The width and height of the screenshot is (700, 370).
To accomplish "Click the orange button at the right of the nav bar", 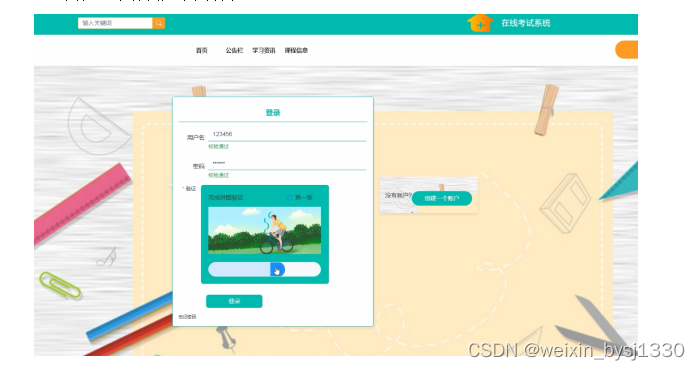I will tap(627, 50).
